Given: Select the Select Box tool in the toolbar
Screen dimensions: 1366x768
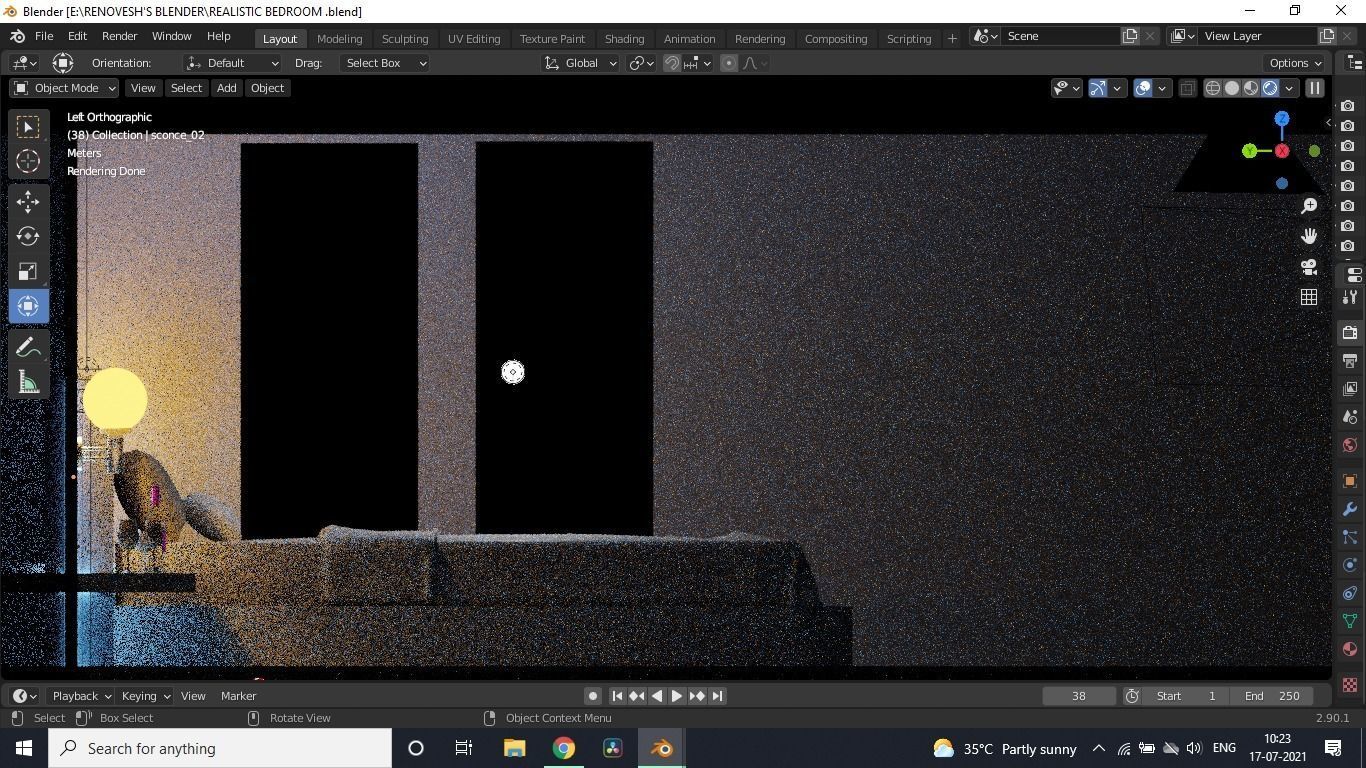Looking at the screenshot, I should 28,126.
